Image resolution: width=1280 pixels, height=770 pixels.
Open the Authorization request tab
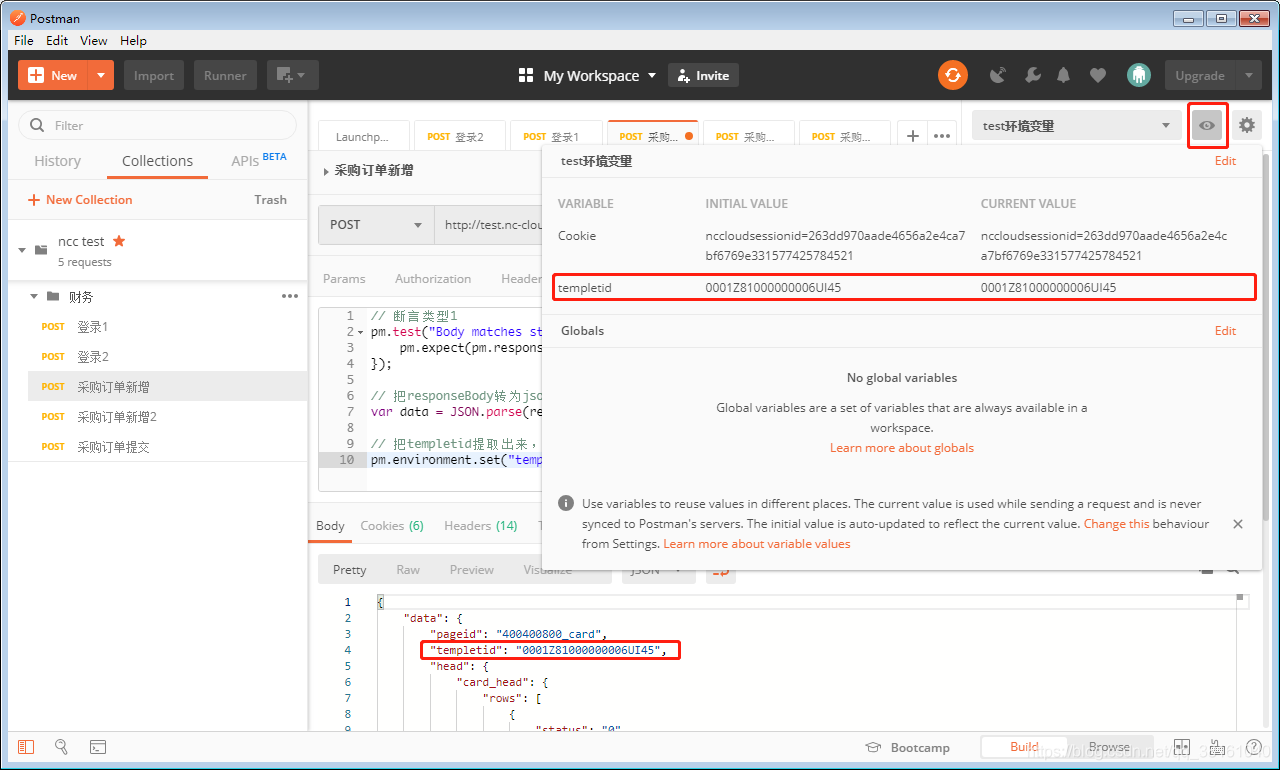point(433,279)
